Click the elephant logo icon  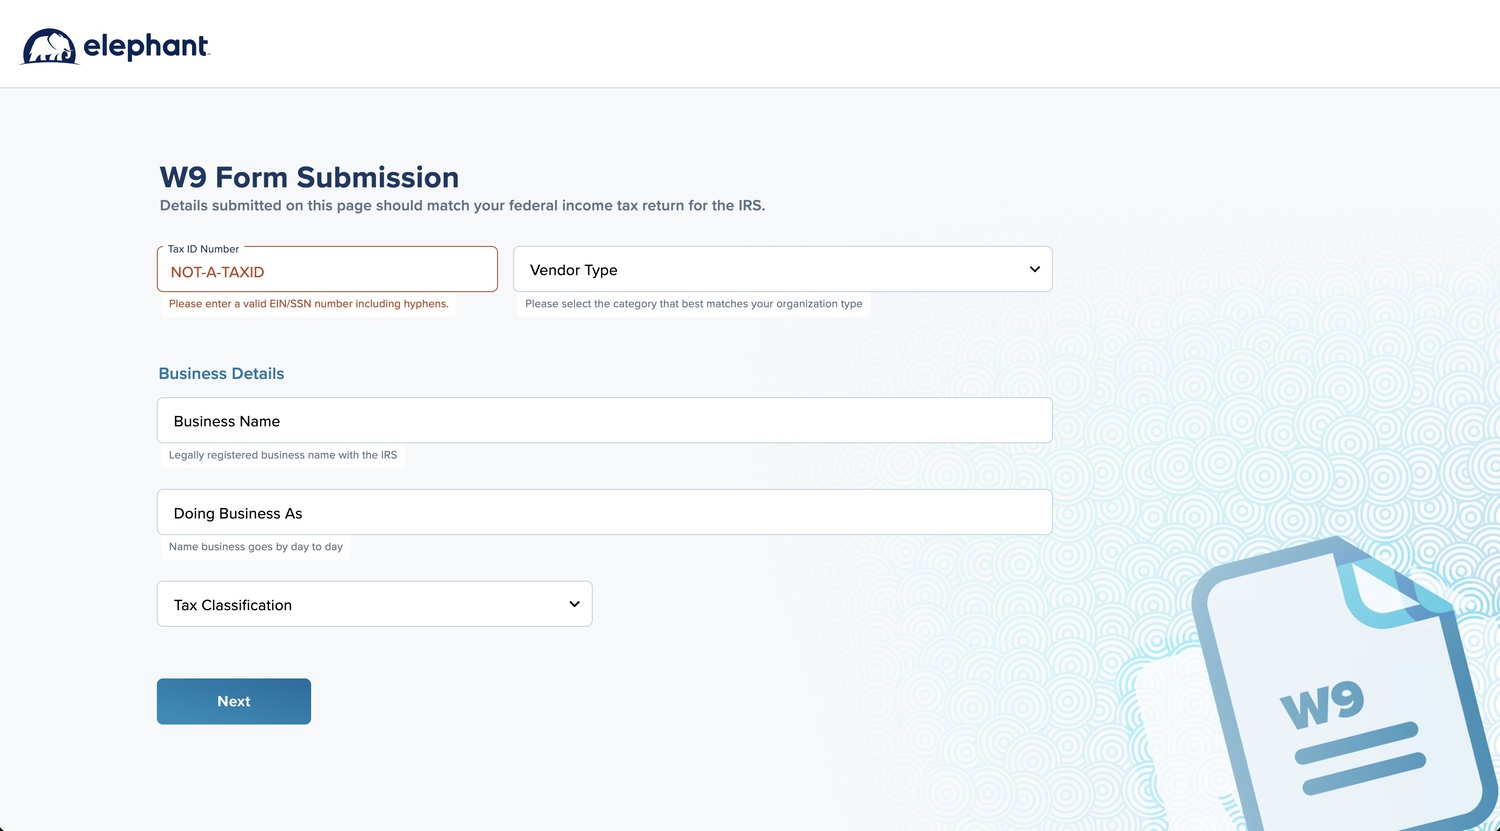[50, 46]
